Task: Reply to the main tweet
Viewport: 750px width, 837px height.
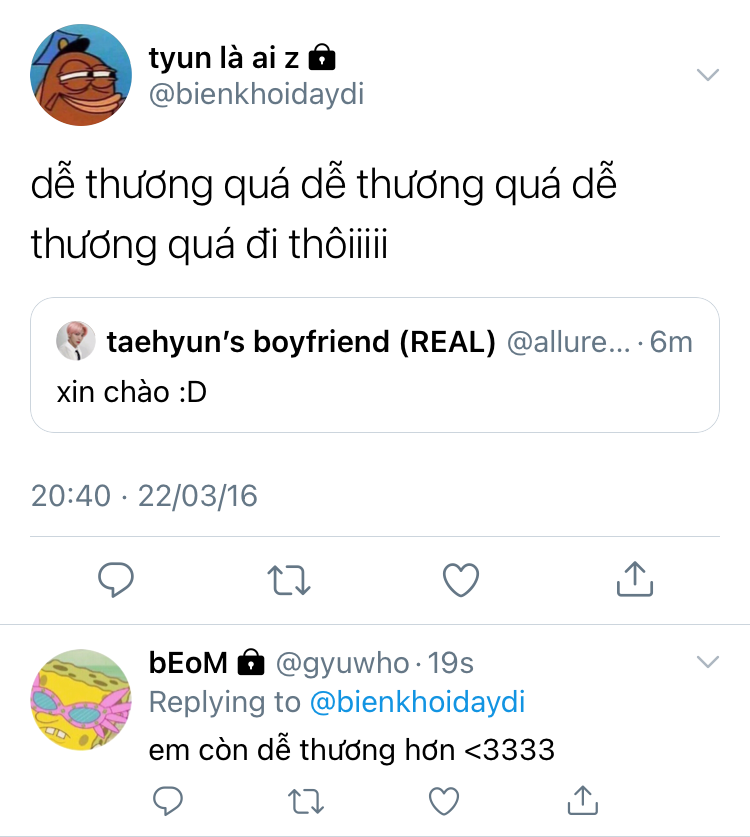Action: [x=116, y=579]
